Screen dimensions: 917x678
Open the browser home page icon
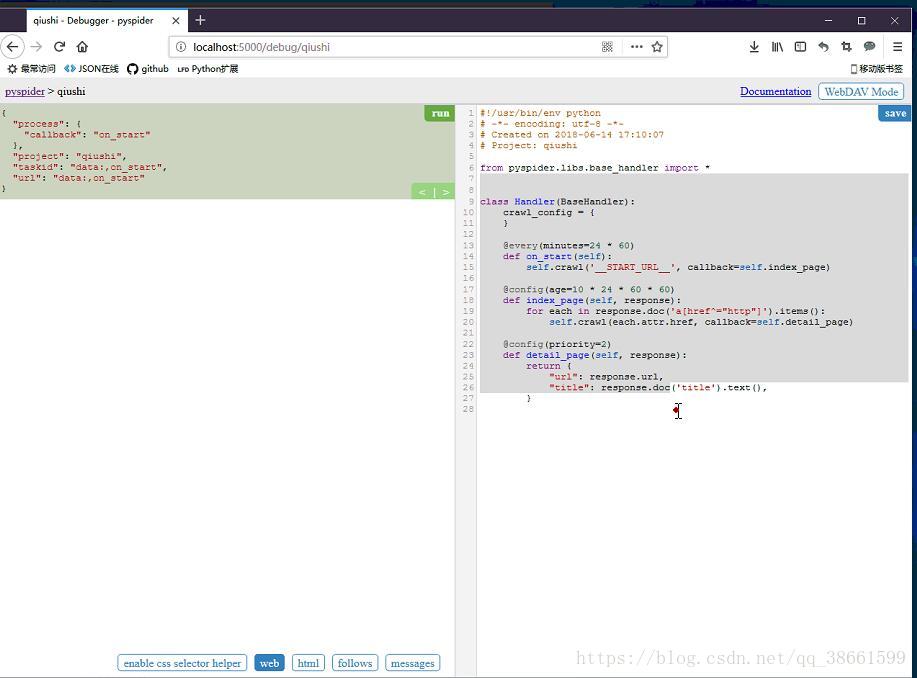tap(82, 47)
